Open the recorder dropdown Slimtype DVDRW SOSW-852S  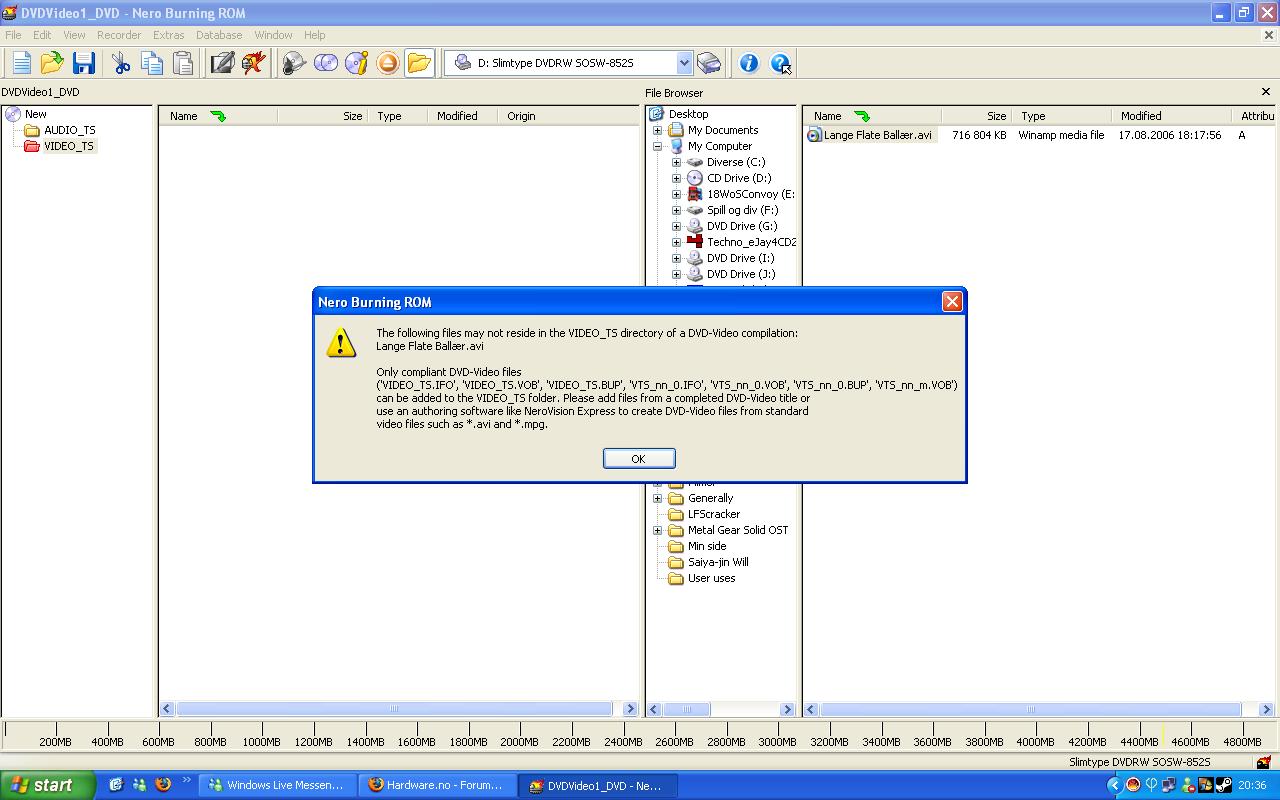[569, 63]
